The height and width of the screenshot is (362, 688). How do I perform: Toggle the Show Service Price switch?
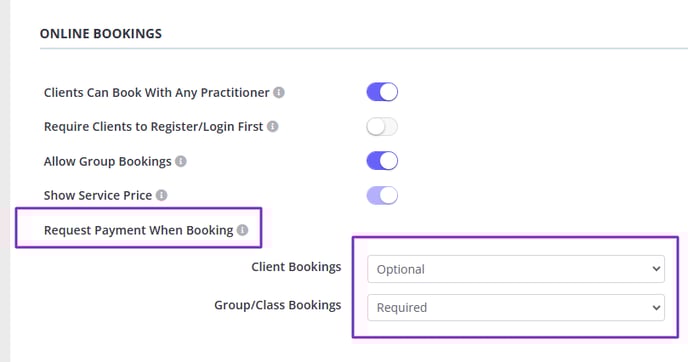pyautogui.click(x=382, y=195)
